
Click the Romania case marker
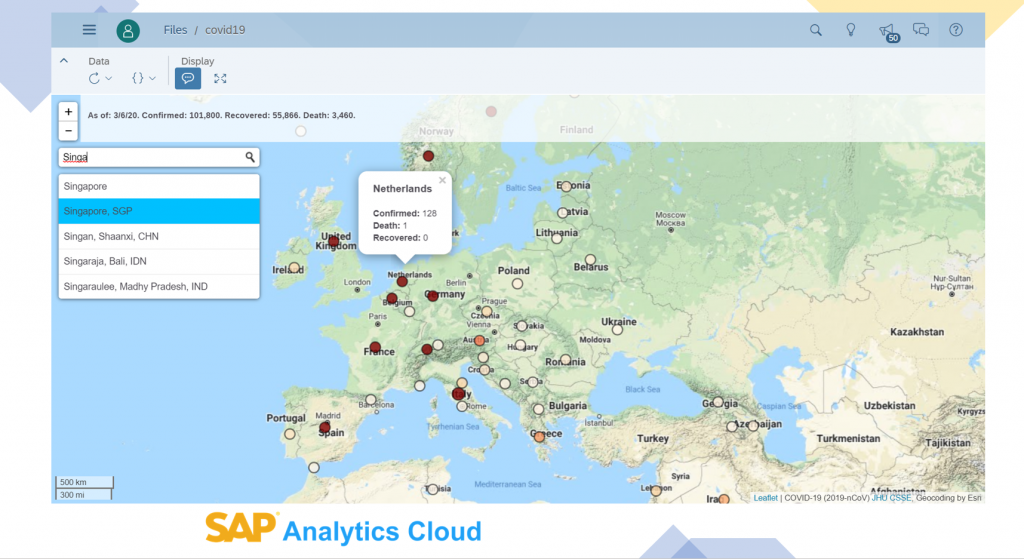coord(566,359)
